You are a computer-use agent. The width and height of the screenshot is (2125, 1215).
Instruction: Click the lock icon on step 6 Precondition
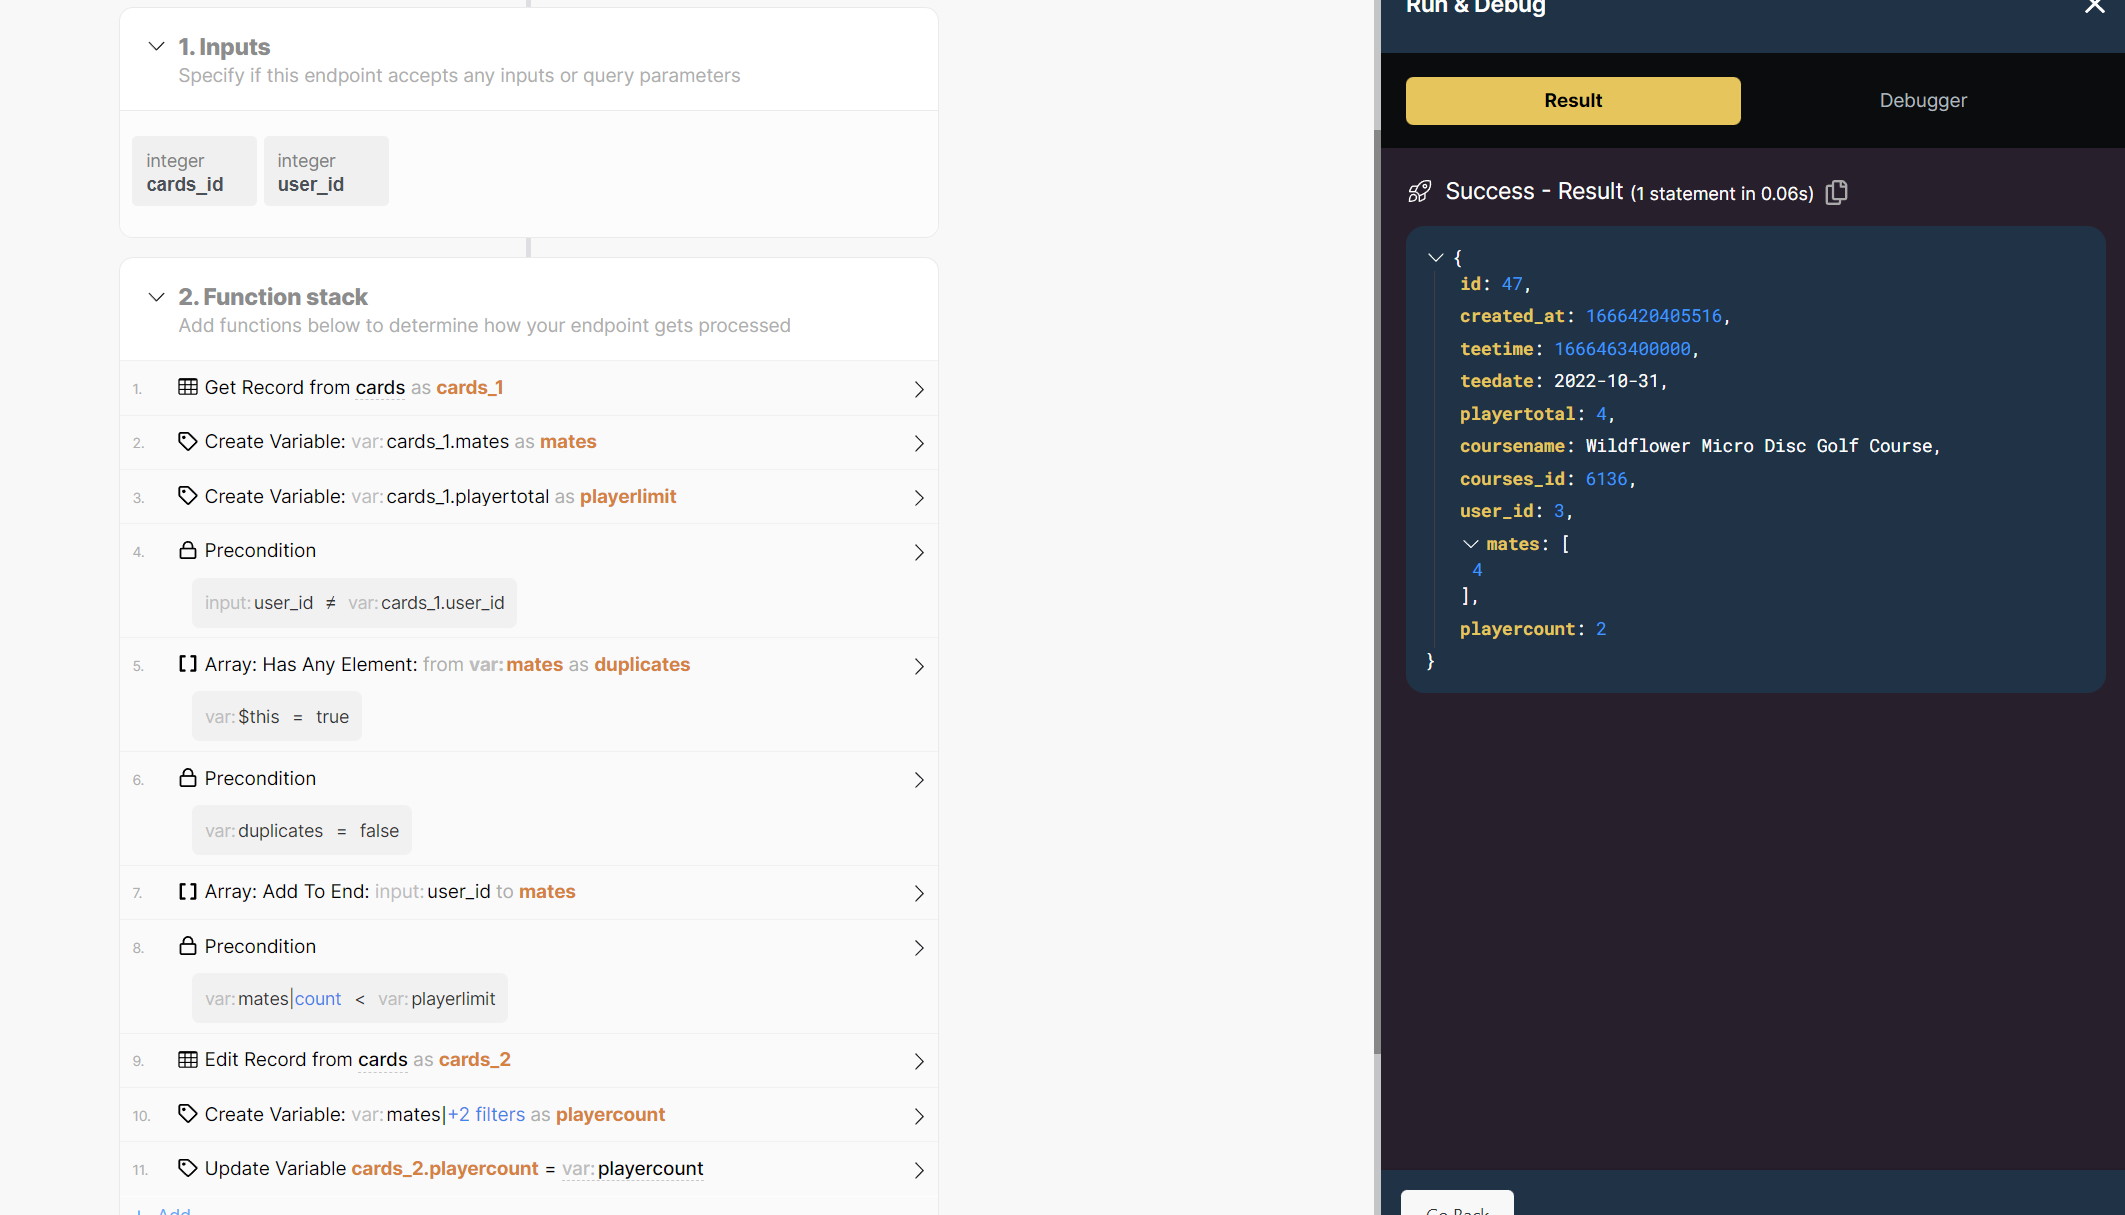click(x=187, y=778)
